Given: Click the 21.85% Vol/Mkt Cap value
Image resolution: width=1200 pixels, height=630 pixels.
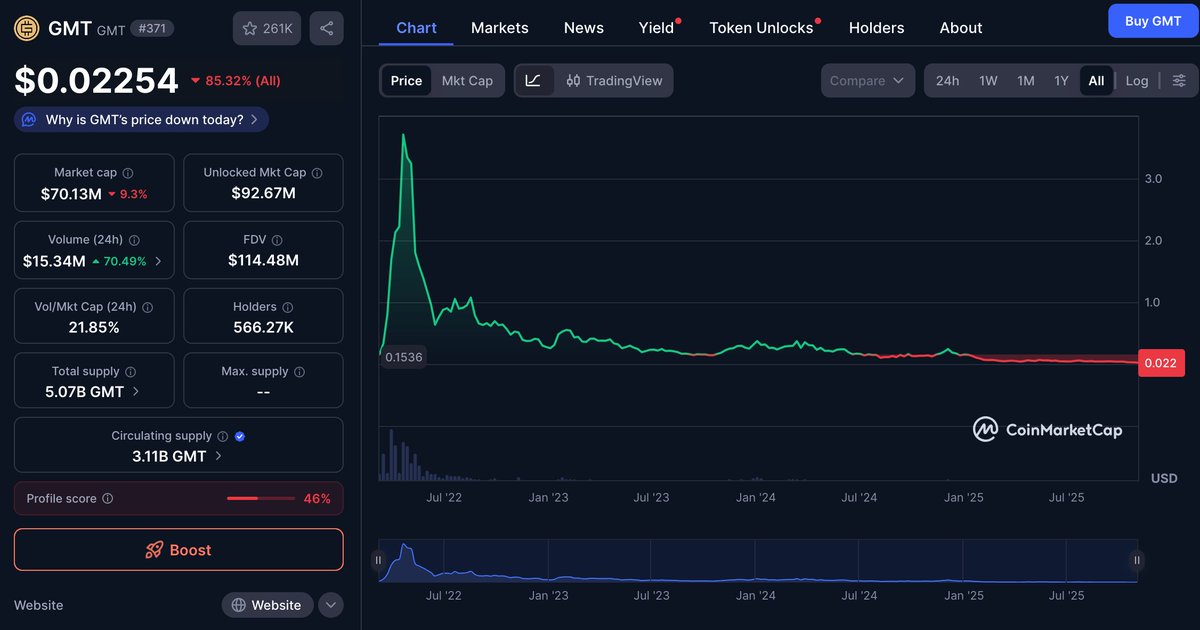Looking at the screenshot, I should pos(94,328).
